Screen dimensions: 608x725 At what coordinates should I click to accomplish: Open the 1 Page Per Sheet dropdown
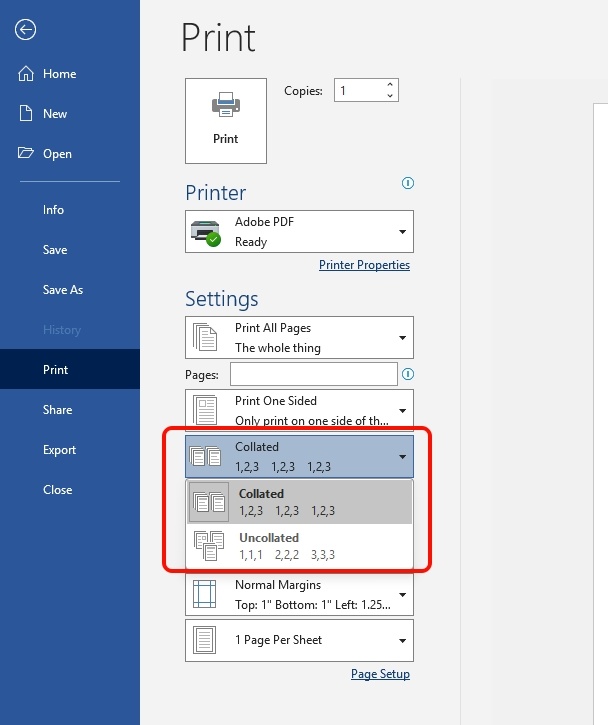pyautogui.click(x=300, y=640)
